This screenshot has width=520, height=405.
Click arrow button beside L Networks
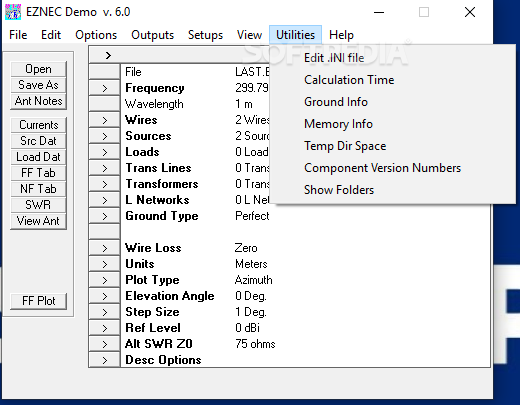tap(105, 200)
